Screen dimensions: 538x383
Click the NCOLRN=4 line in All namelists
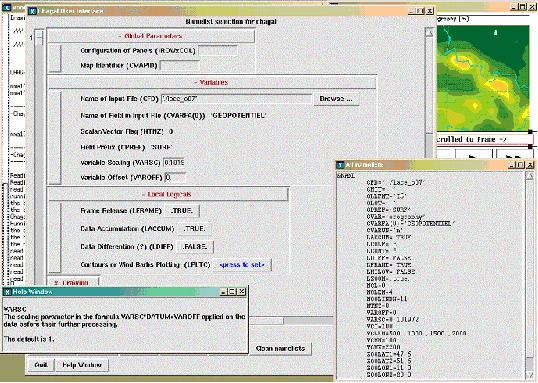coord(379,292)
